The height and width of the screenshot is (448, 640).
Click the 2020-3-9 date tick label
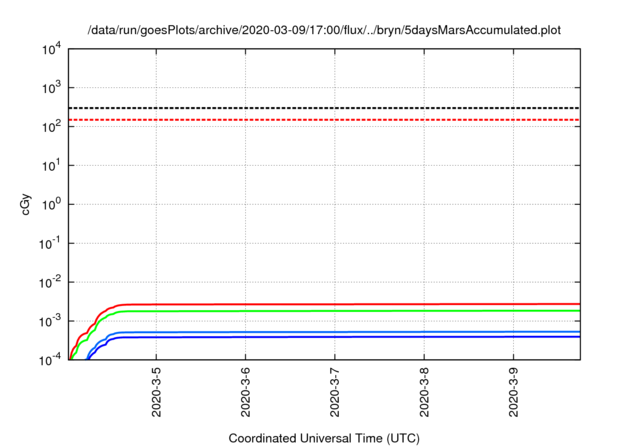[513, 392]
